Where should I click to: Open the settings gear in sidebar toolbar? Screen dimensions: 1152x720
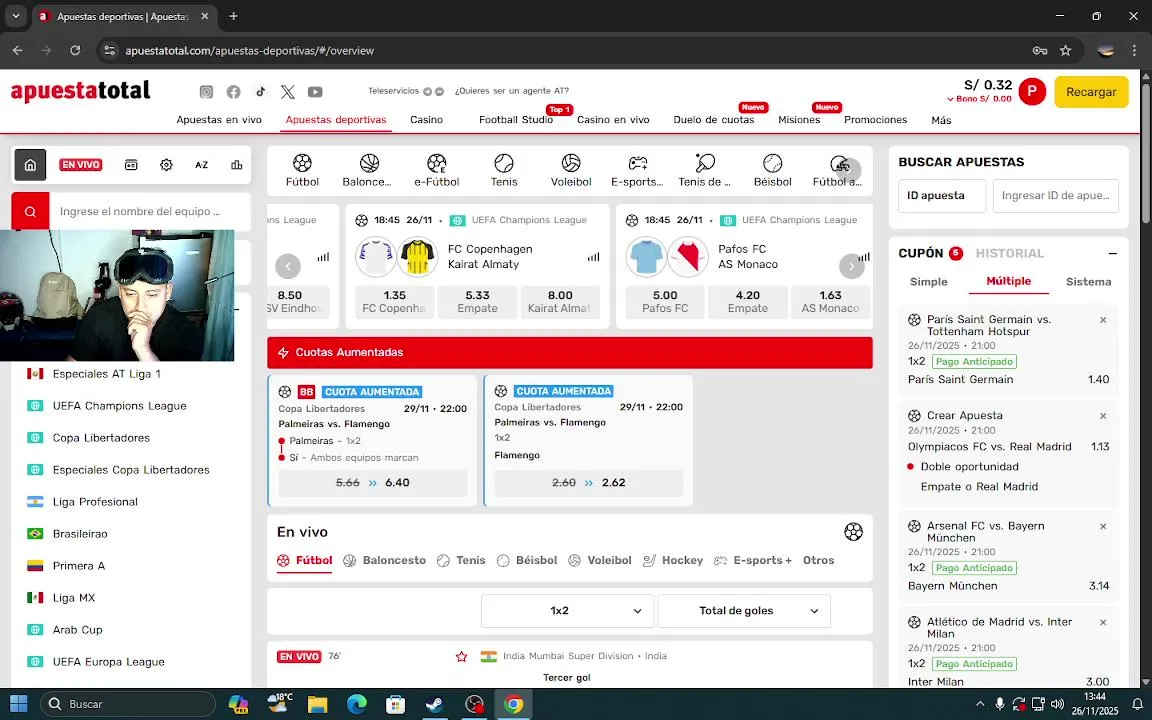(166, 165)
